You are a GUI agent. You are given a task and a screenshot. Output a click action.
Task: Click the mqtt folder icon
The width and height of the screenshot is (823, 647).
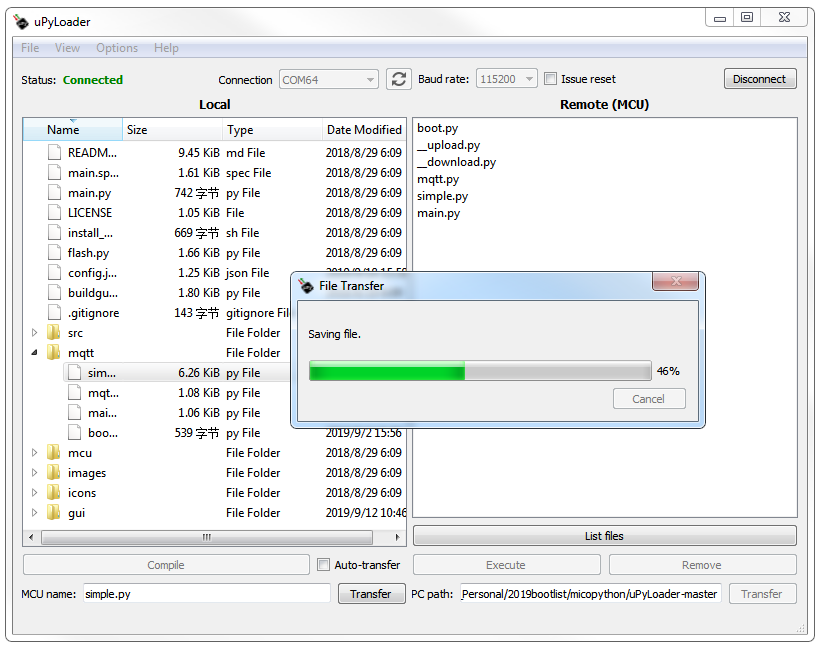pyautogui.click(x=54, y=352)
